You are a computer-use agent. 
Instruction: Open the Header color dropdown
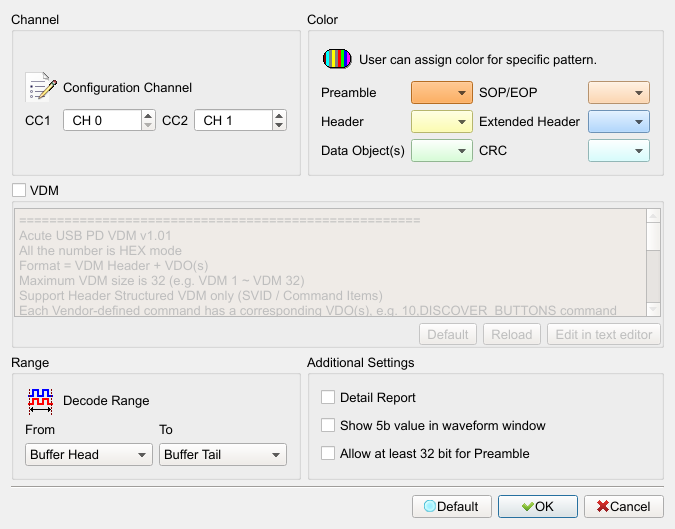coord(442,121)
